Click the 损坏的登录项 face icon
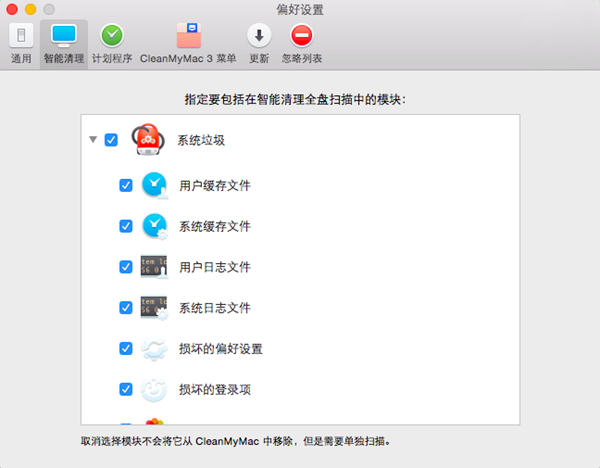This screenshot has width=600, height=468. click(x=154, y=389)
